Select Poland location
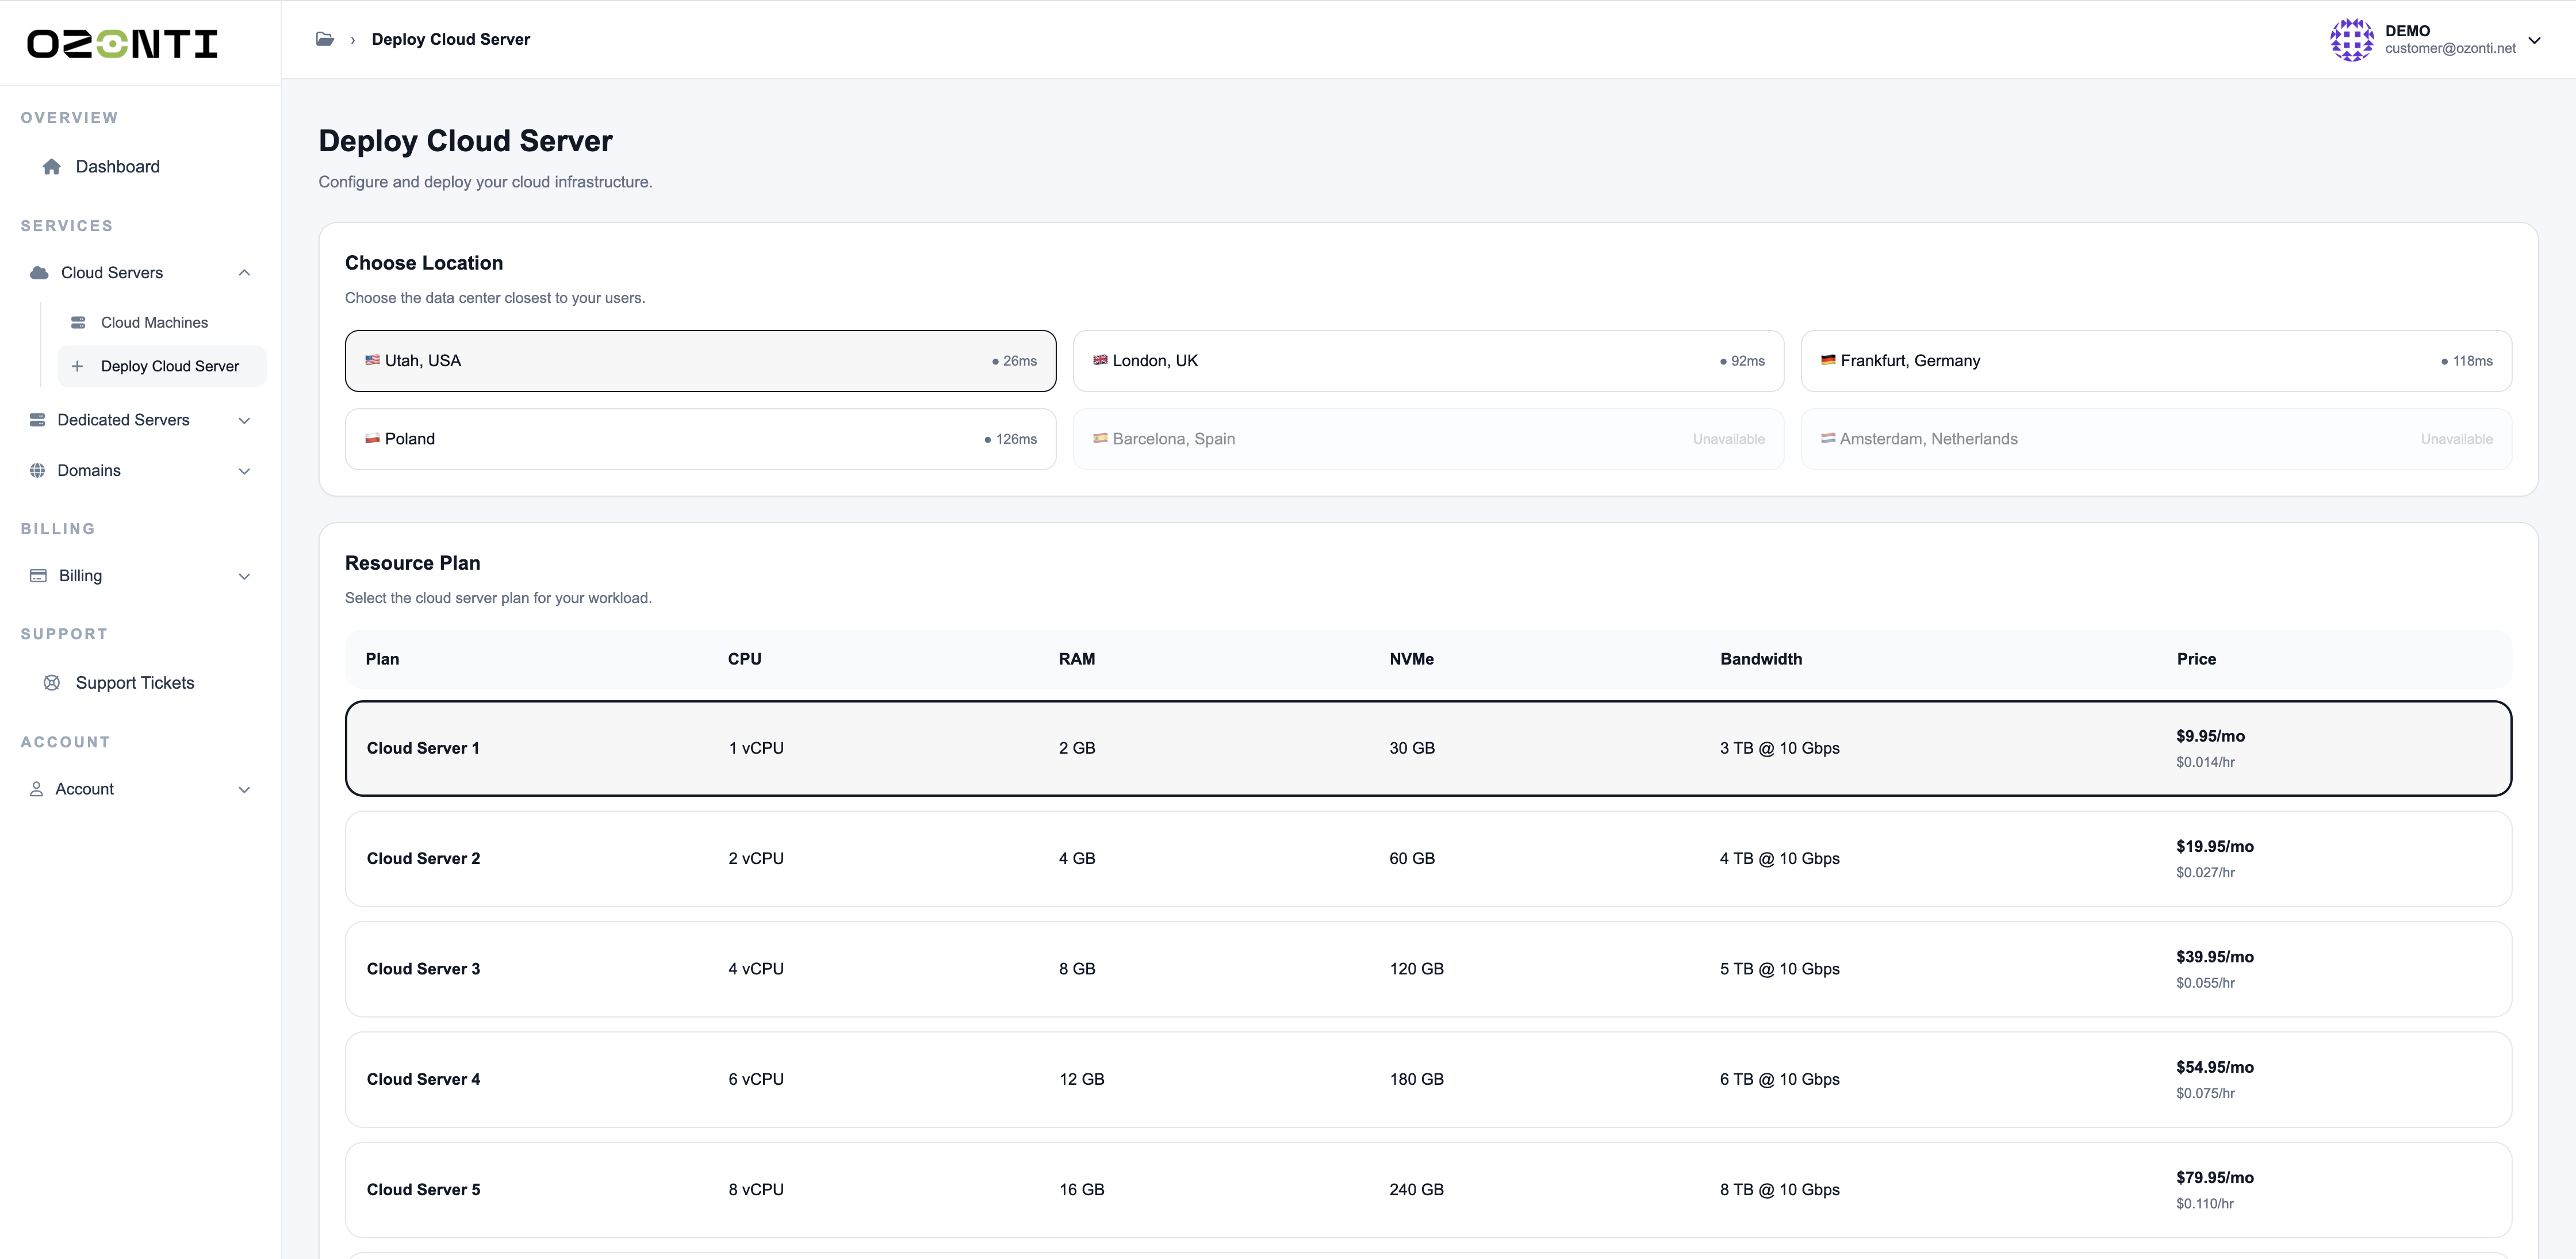 (x=700, y=439)
